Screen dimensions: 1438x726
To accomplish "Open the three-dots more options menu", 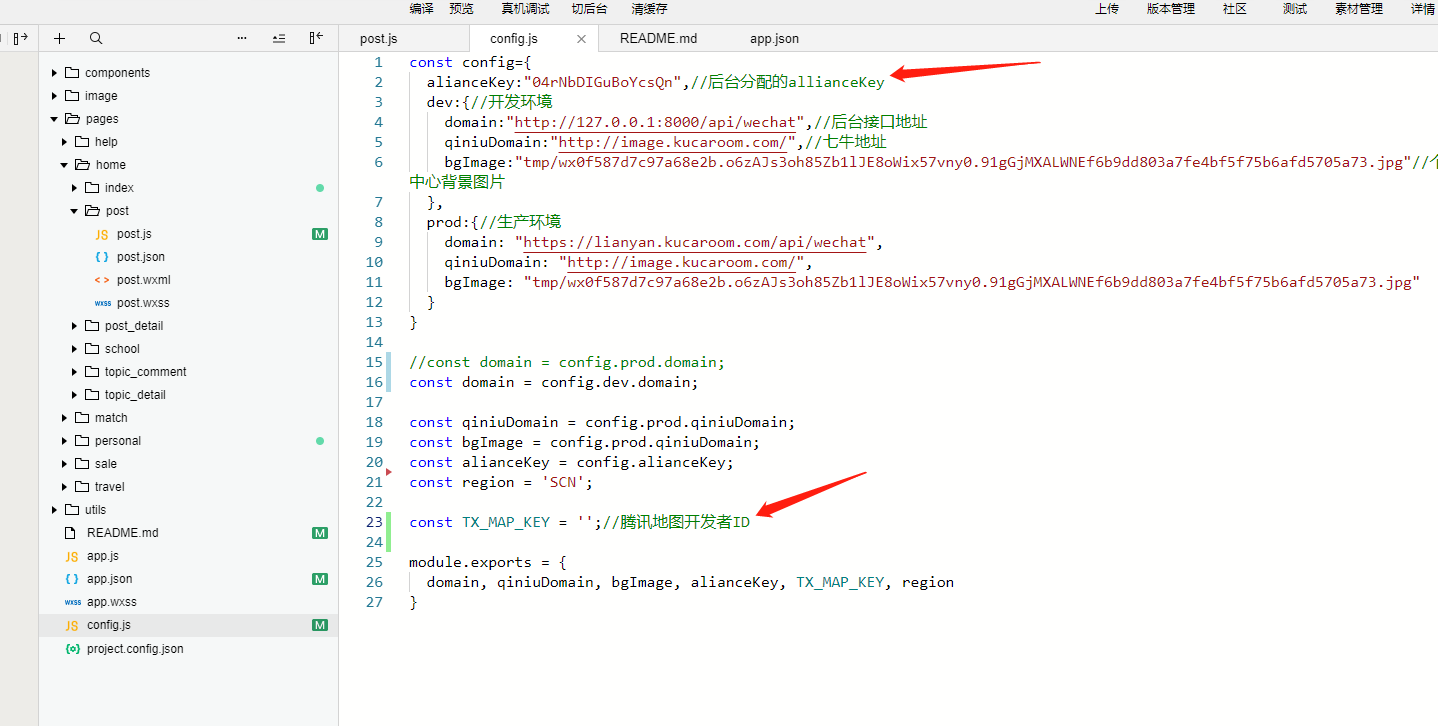I will tap(242, 38).
